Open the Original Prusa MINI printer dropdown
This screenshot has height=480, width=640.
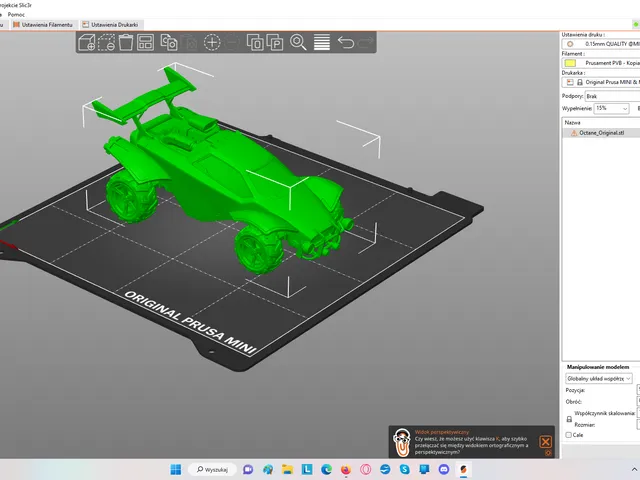tap(601, 82)
